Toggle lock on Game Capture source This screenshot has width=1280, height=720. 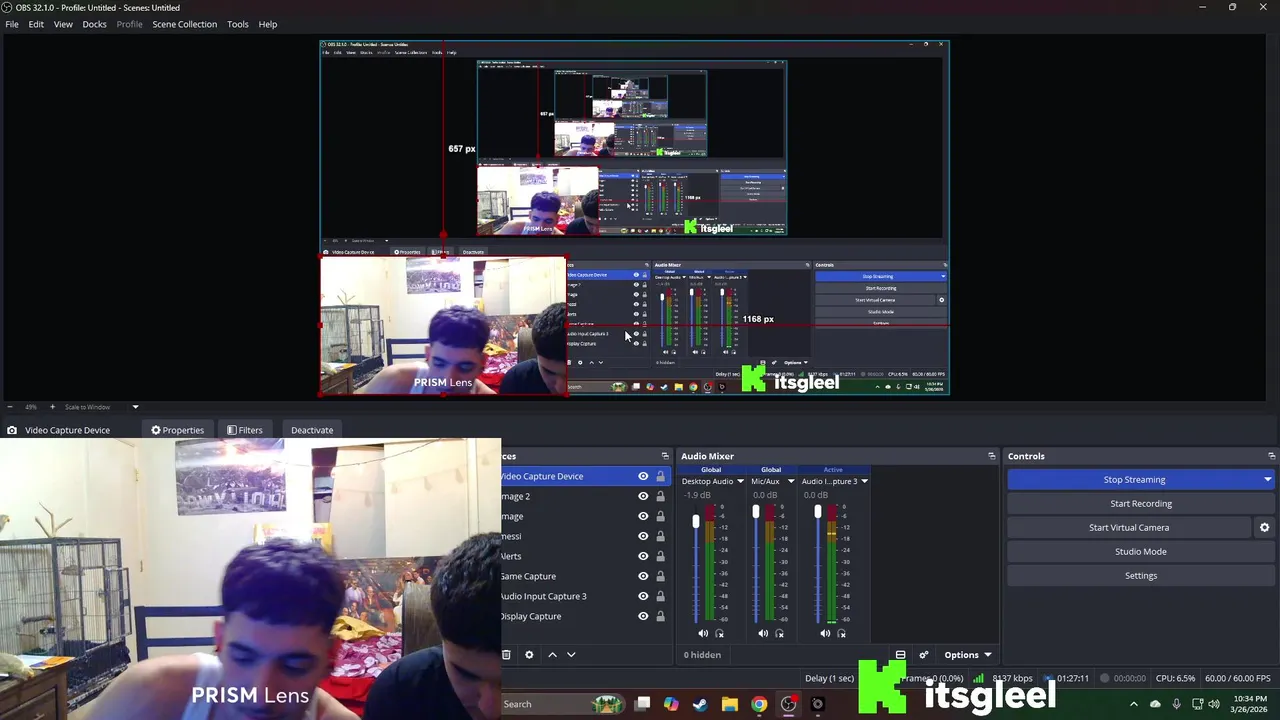point(660,576)
